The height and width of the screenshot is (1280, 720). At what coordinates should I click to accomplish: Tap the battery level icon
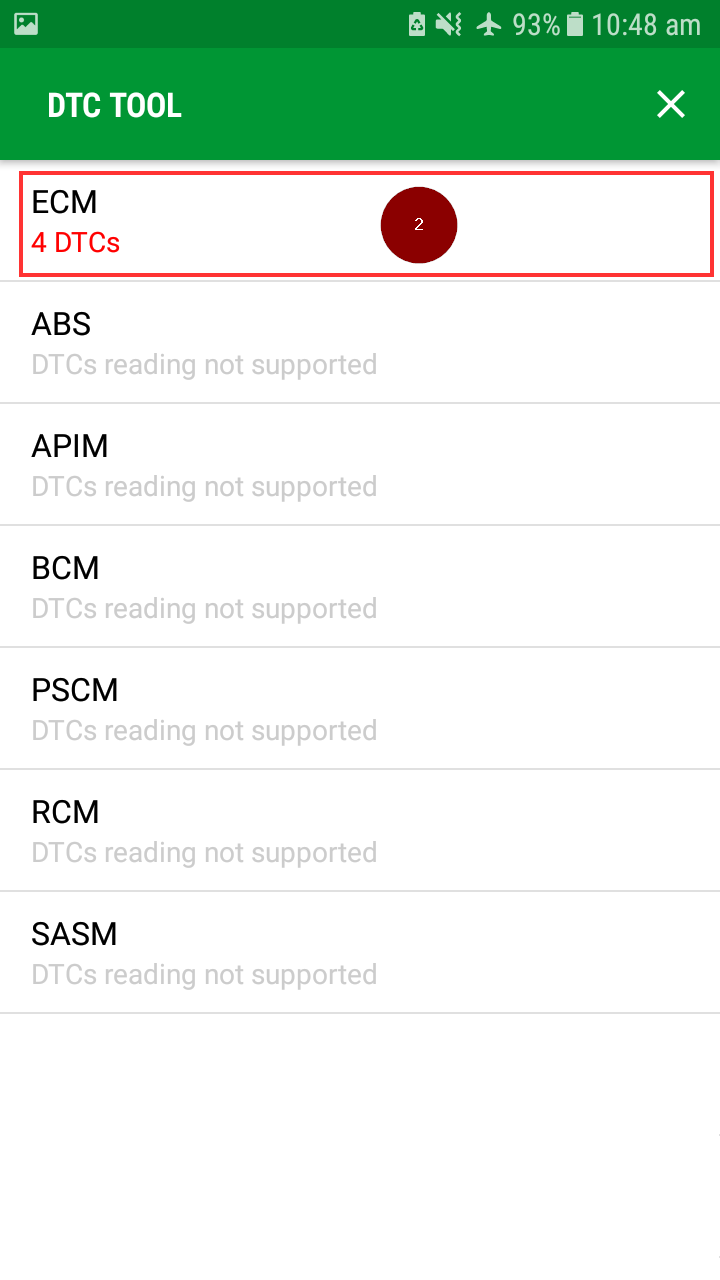pos(575,24)
